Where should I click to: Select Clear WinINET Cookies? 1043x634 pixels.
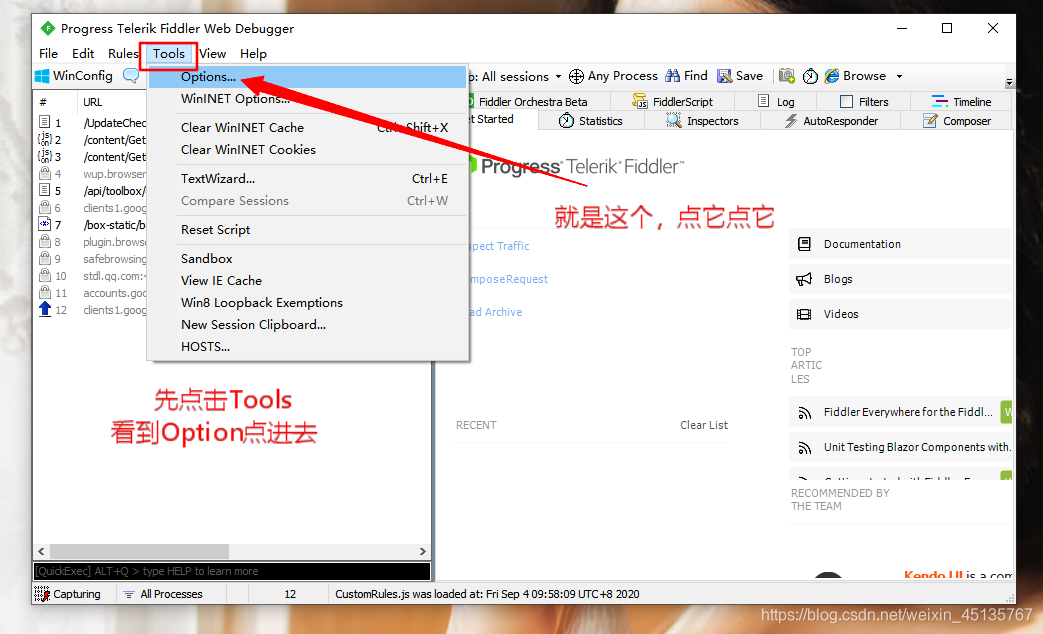click(x=307, y=150)
